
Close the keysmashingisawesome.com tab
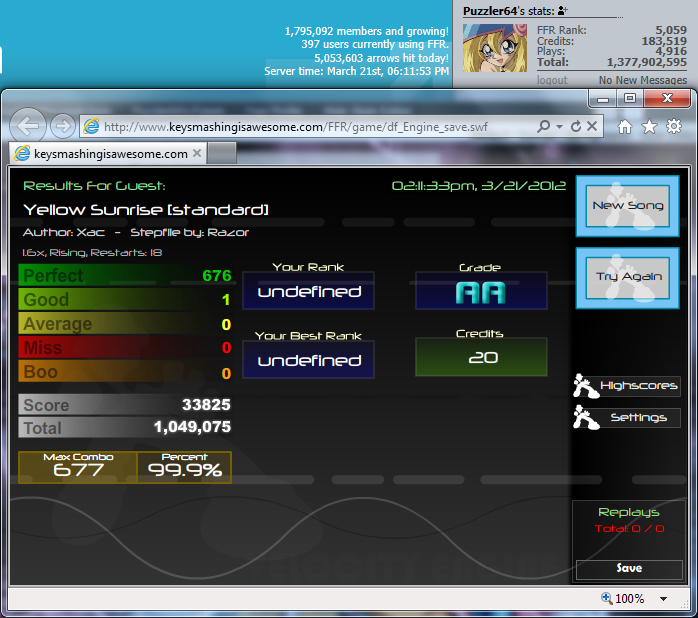click(x=197, y=153)
